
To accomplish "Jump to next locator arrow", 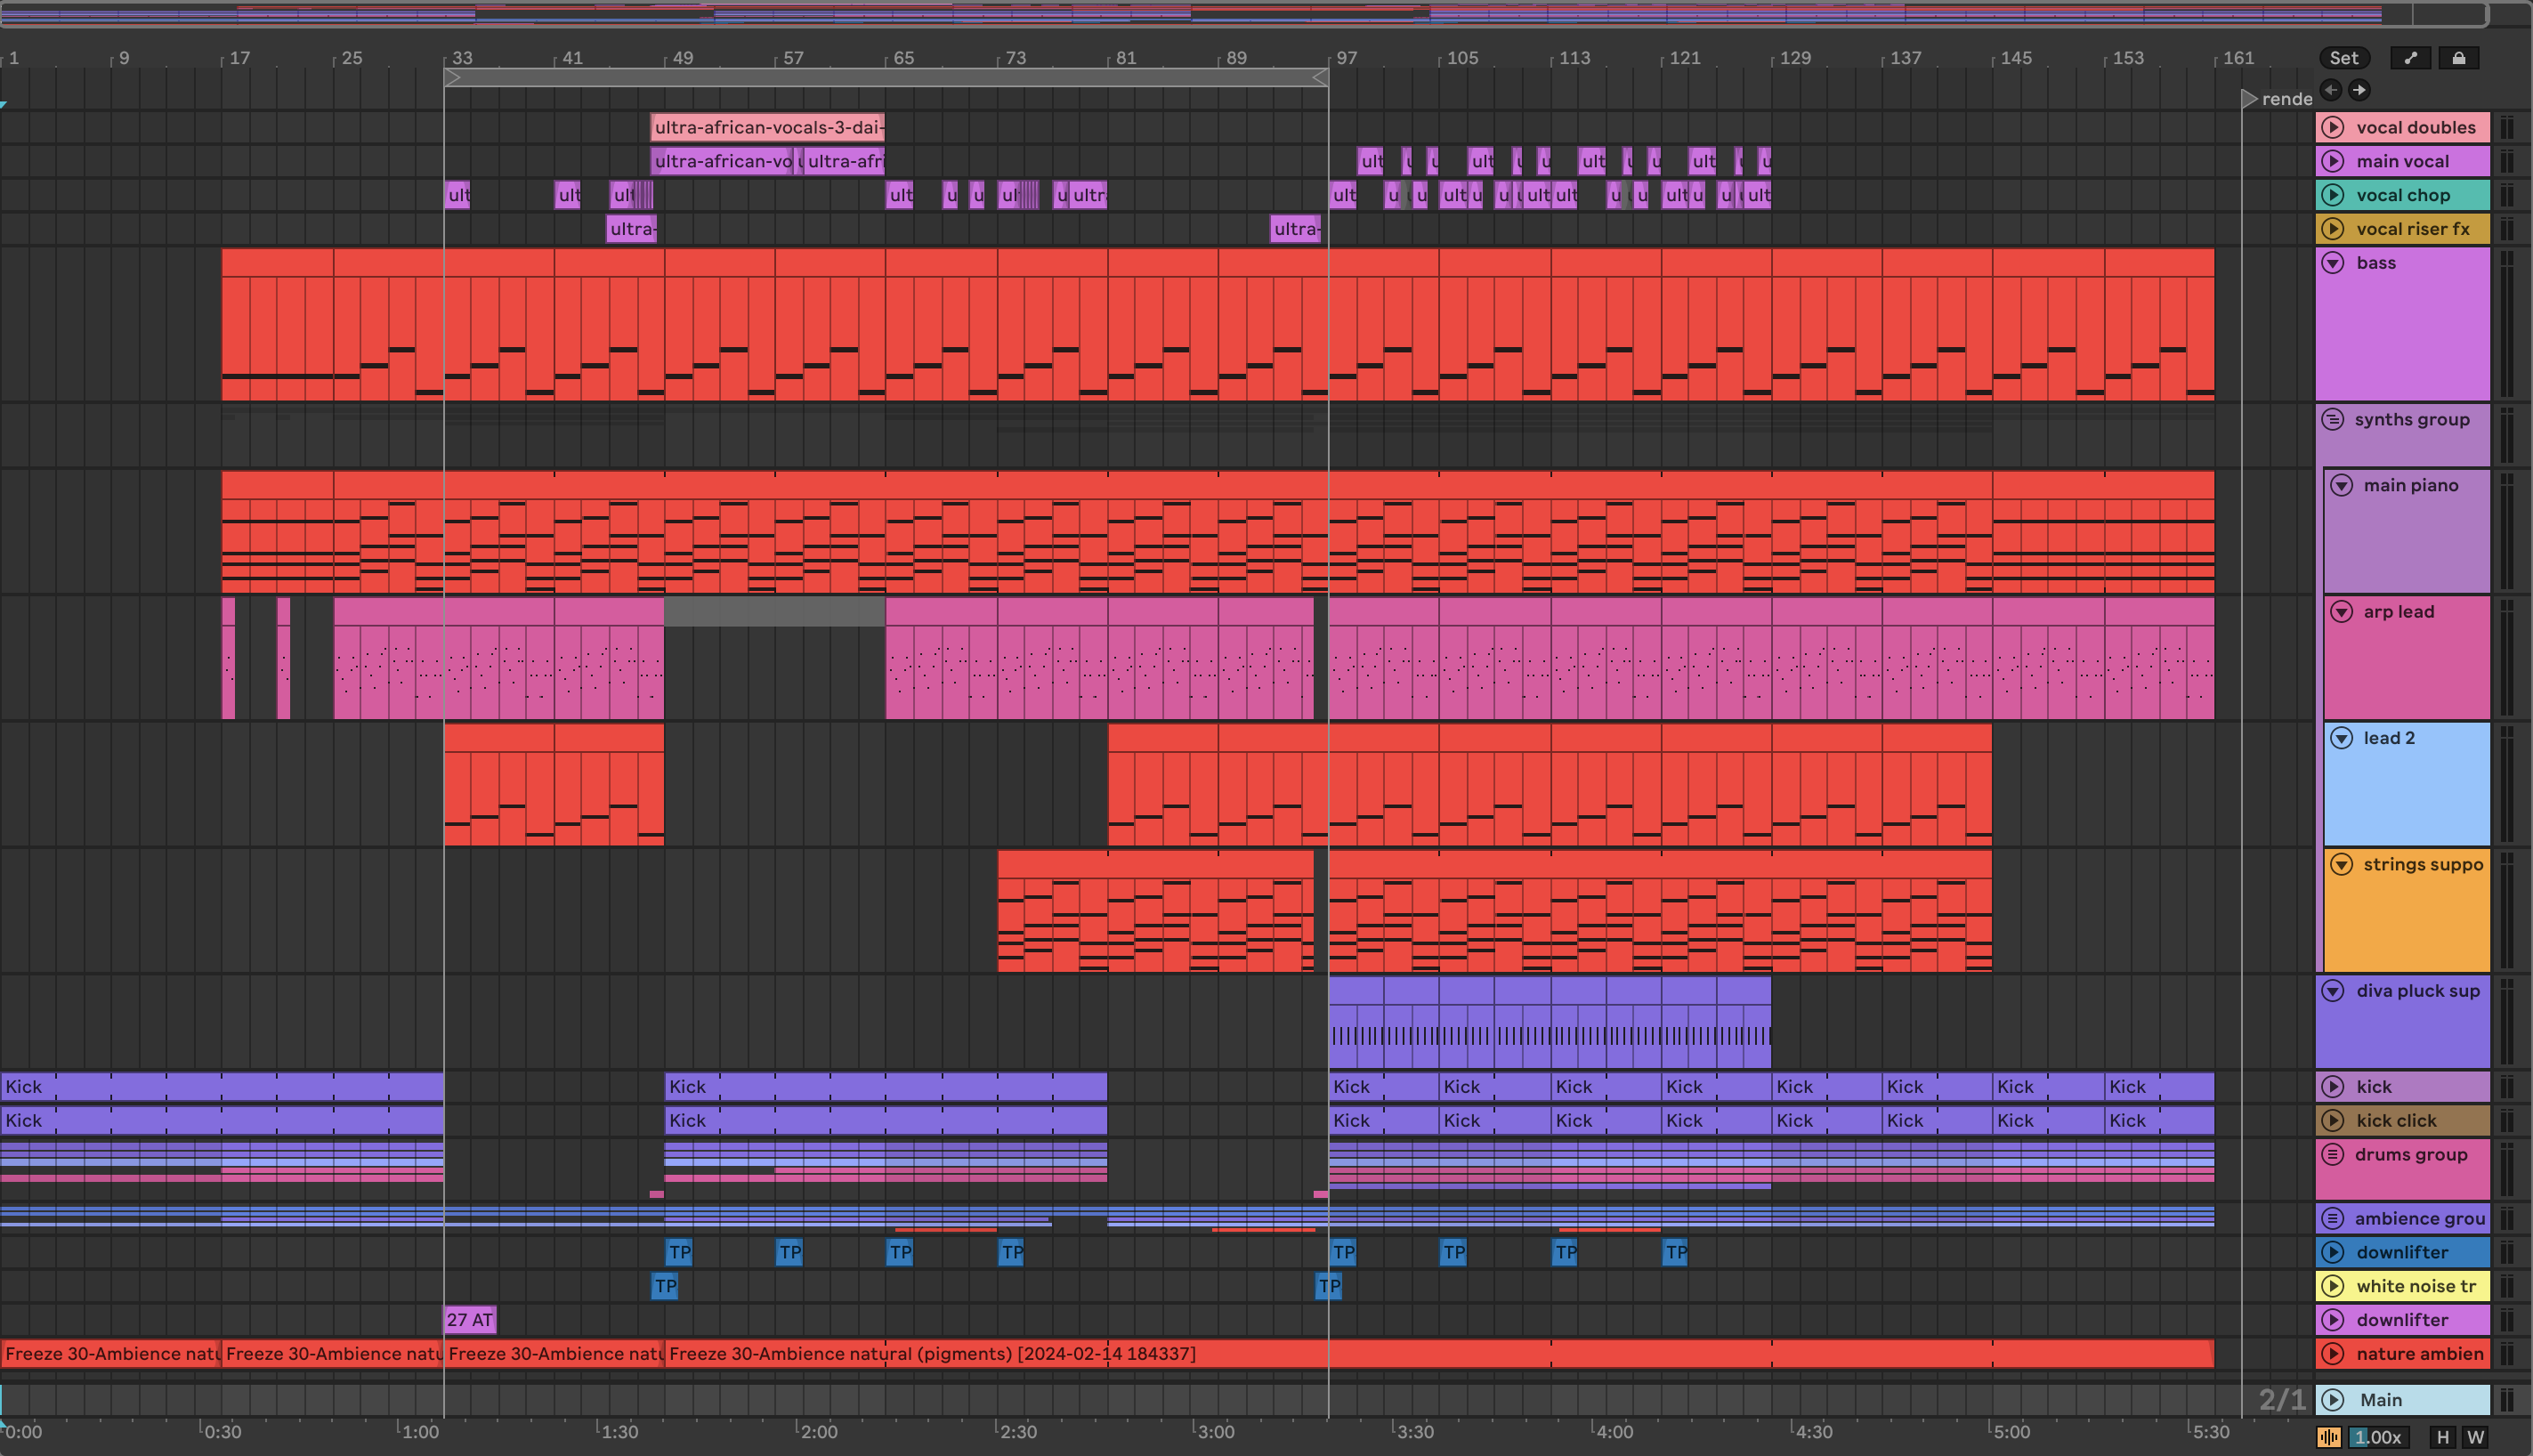I will (2359, 90).
